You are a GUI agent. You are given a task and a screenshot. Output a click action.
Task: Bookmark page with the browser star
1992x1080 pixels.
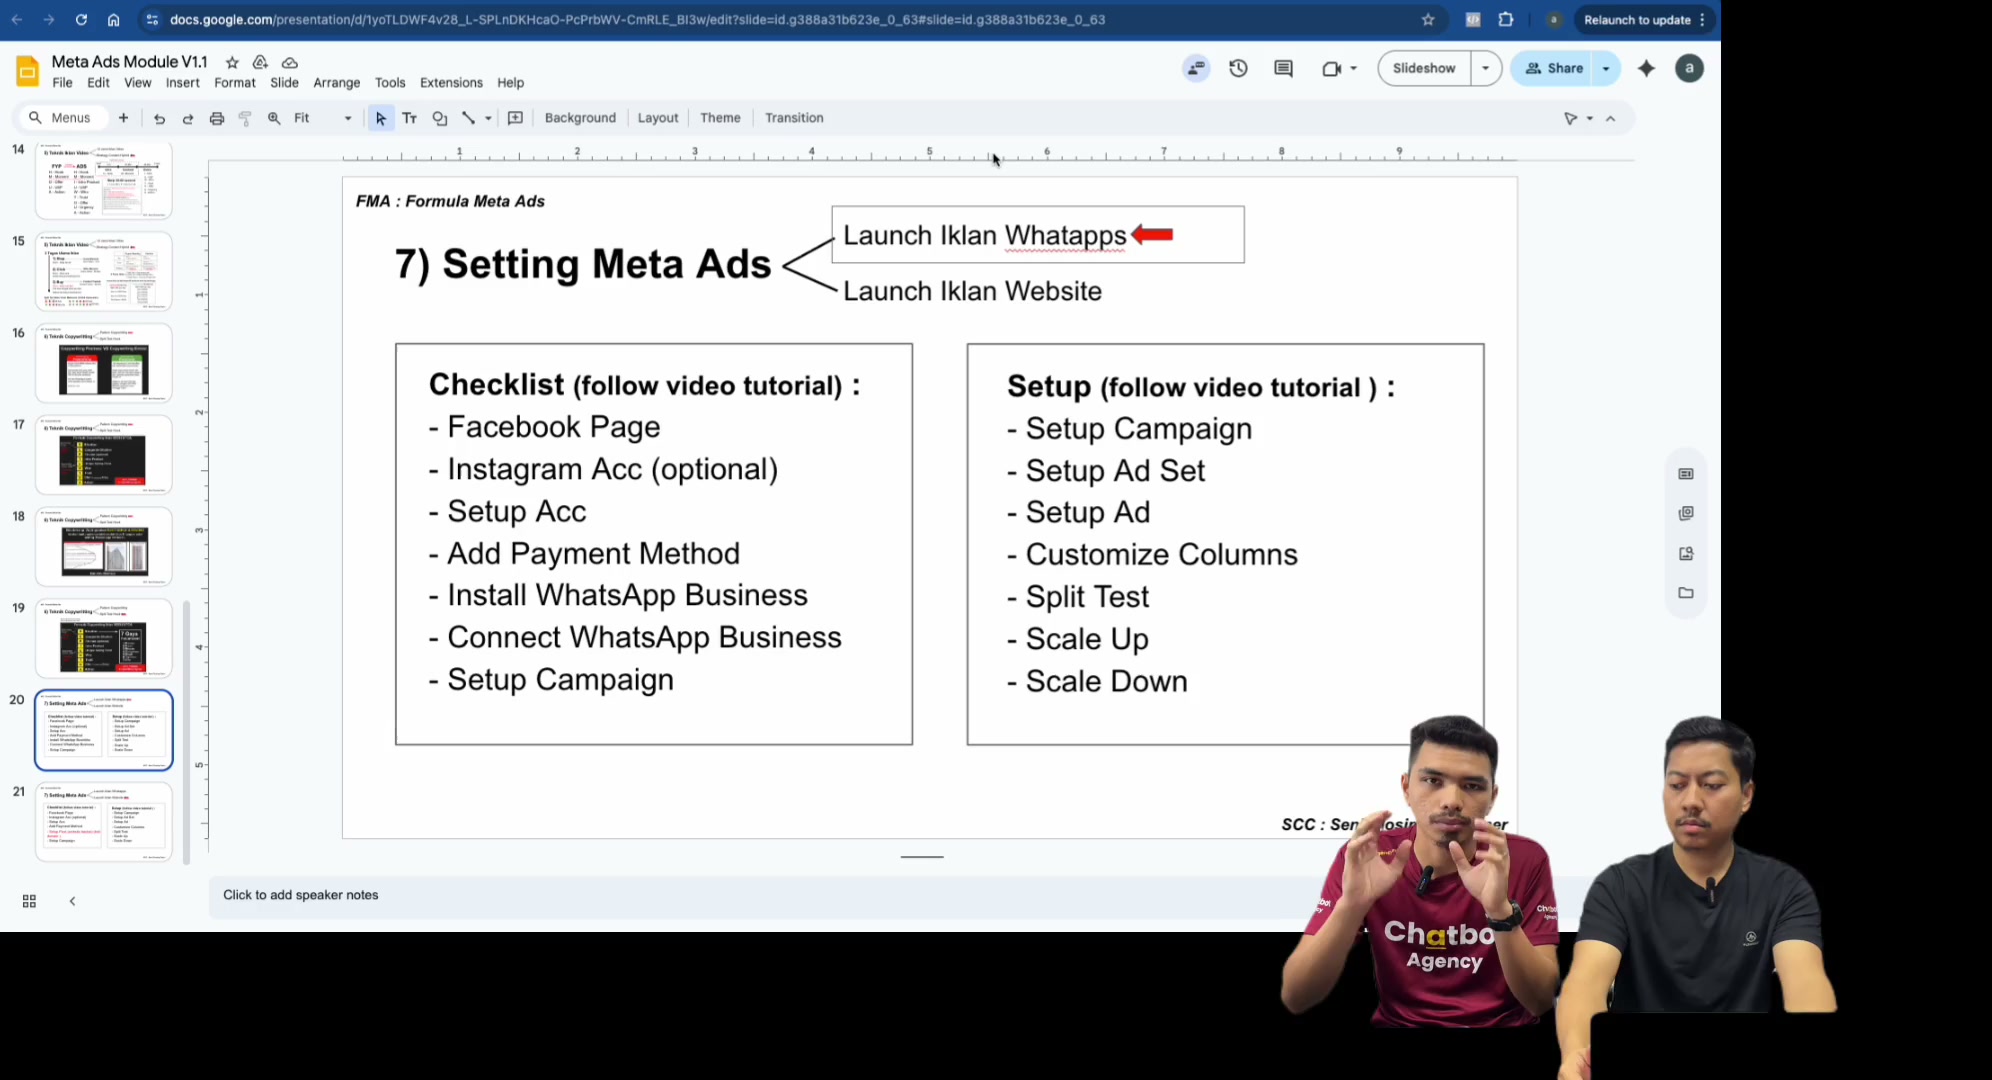pos(1428,20)
